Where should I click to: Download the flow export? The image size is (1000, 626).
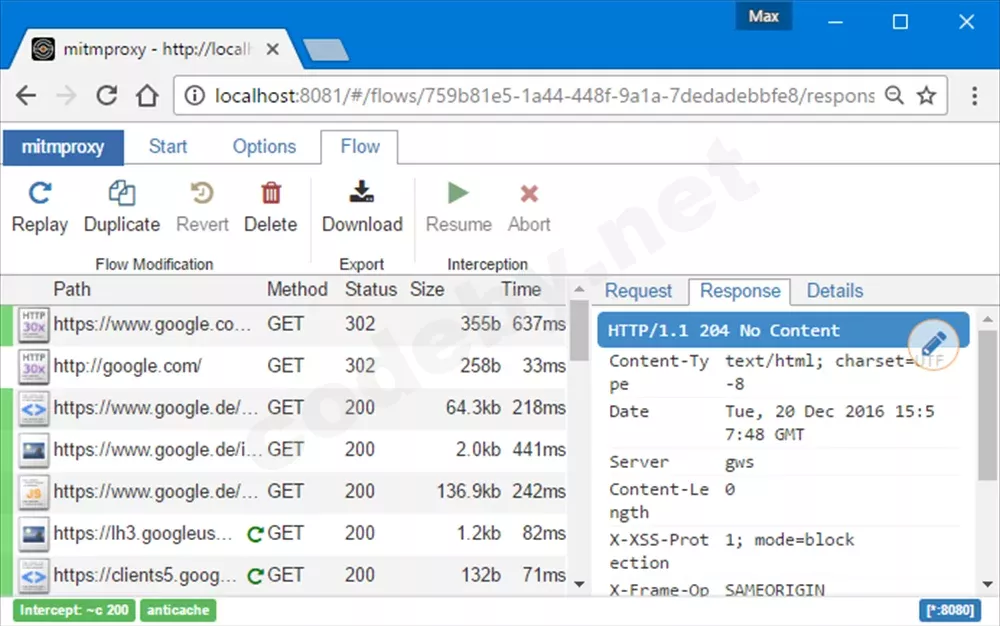coord(362,205)
